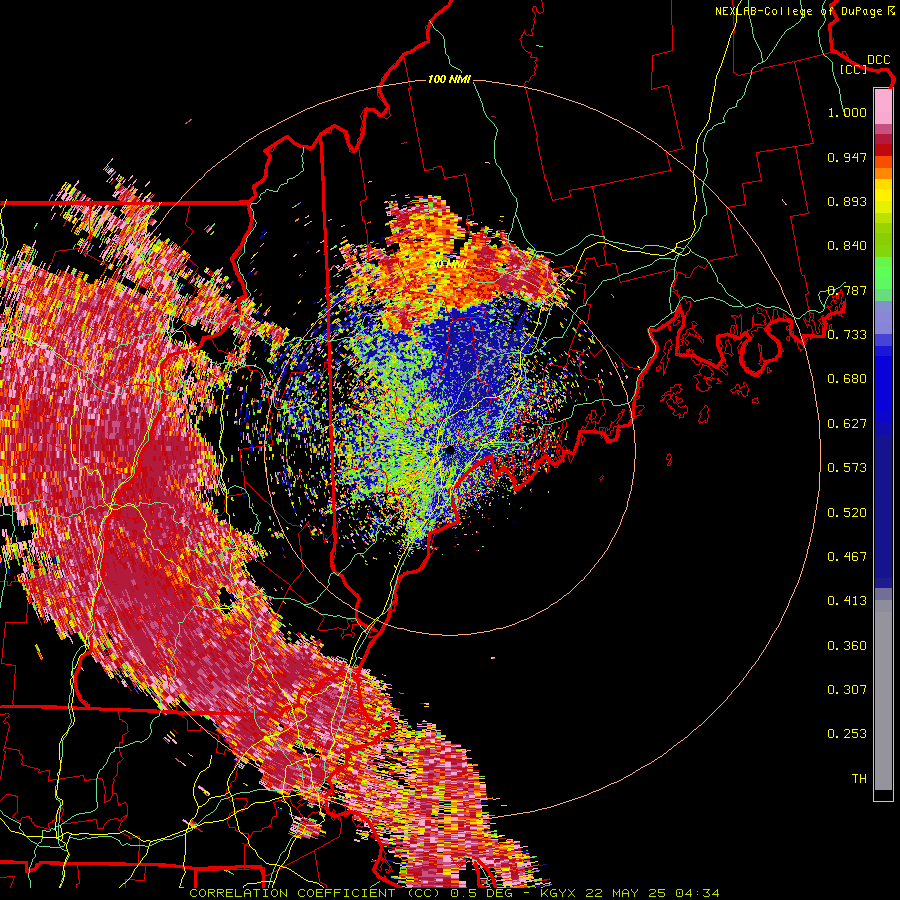This screenshot has height=900, width=900.
Task: Click the yellow swatch in the color bar
Action: (883, 196)
